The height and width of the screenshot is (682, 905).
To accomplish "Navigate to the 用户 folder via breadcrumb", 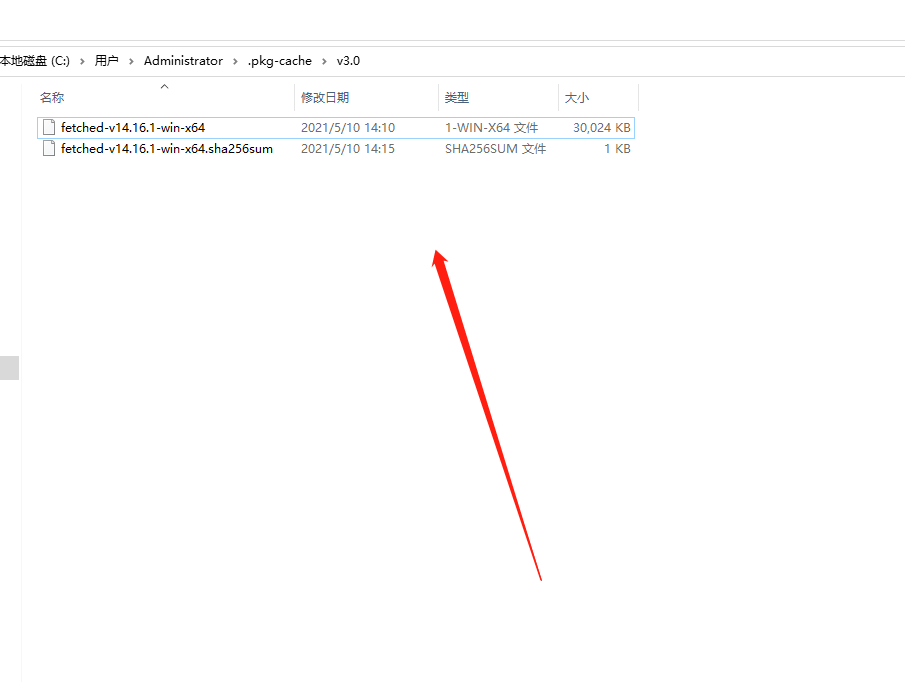I will coord(106,60).
